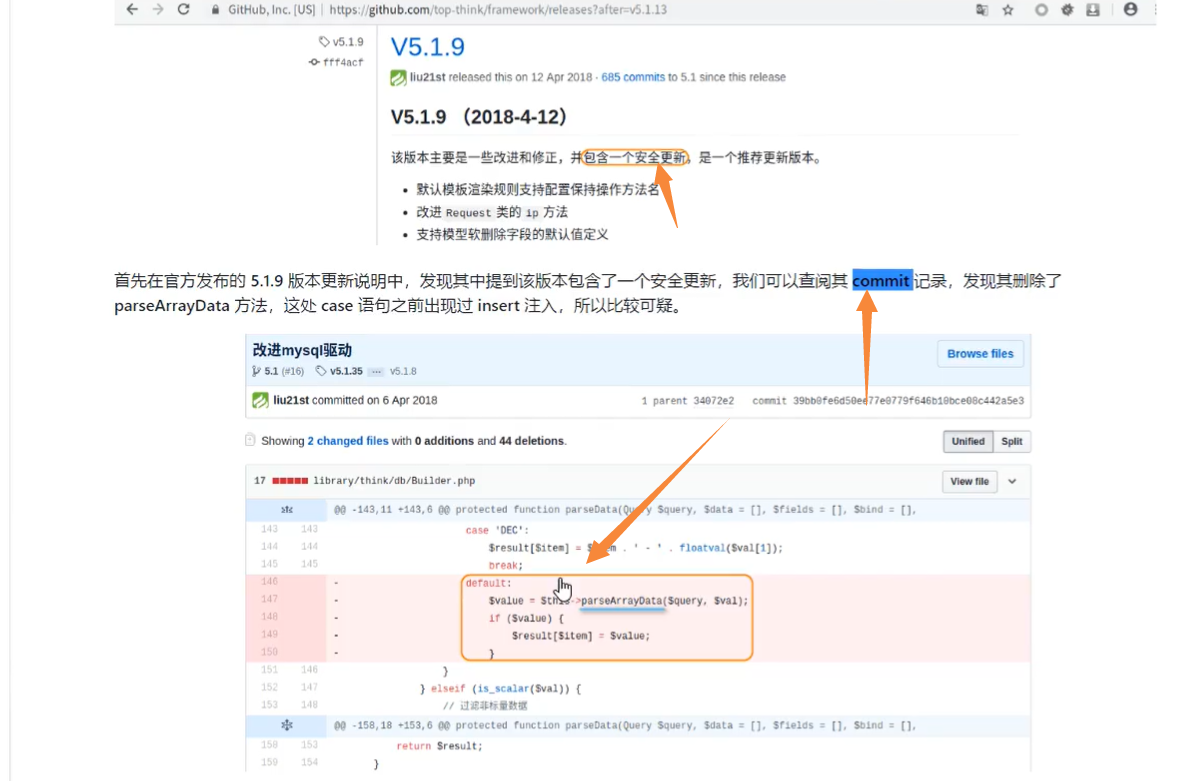This screenshot has height=781, width=1203.
Task: Click the tag icon beside v5.1.35
Action: (x=321, y=371)
